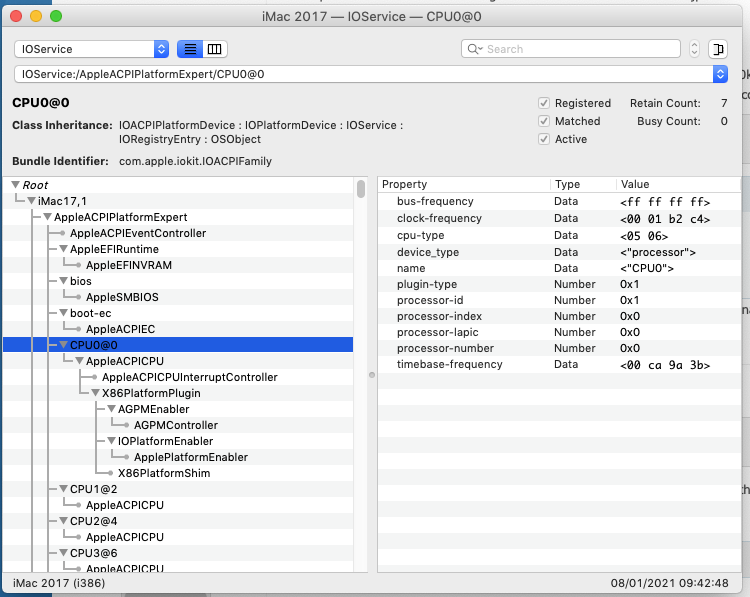Click inside the Search field
The height and width of the screenshot is (597, 750).
571,49
